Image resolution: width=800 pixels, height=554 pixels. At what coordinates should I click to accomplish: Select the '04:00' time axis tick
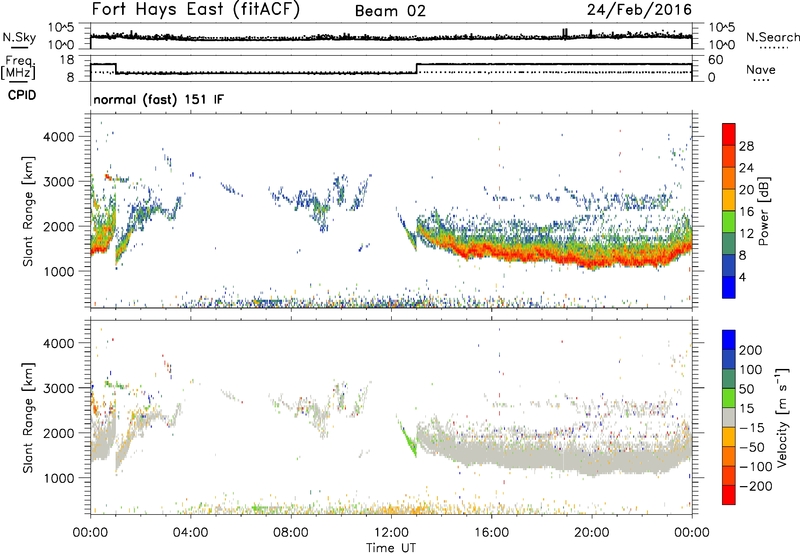[x=190, y=533]
